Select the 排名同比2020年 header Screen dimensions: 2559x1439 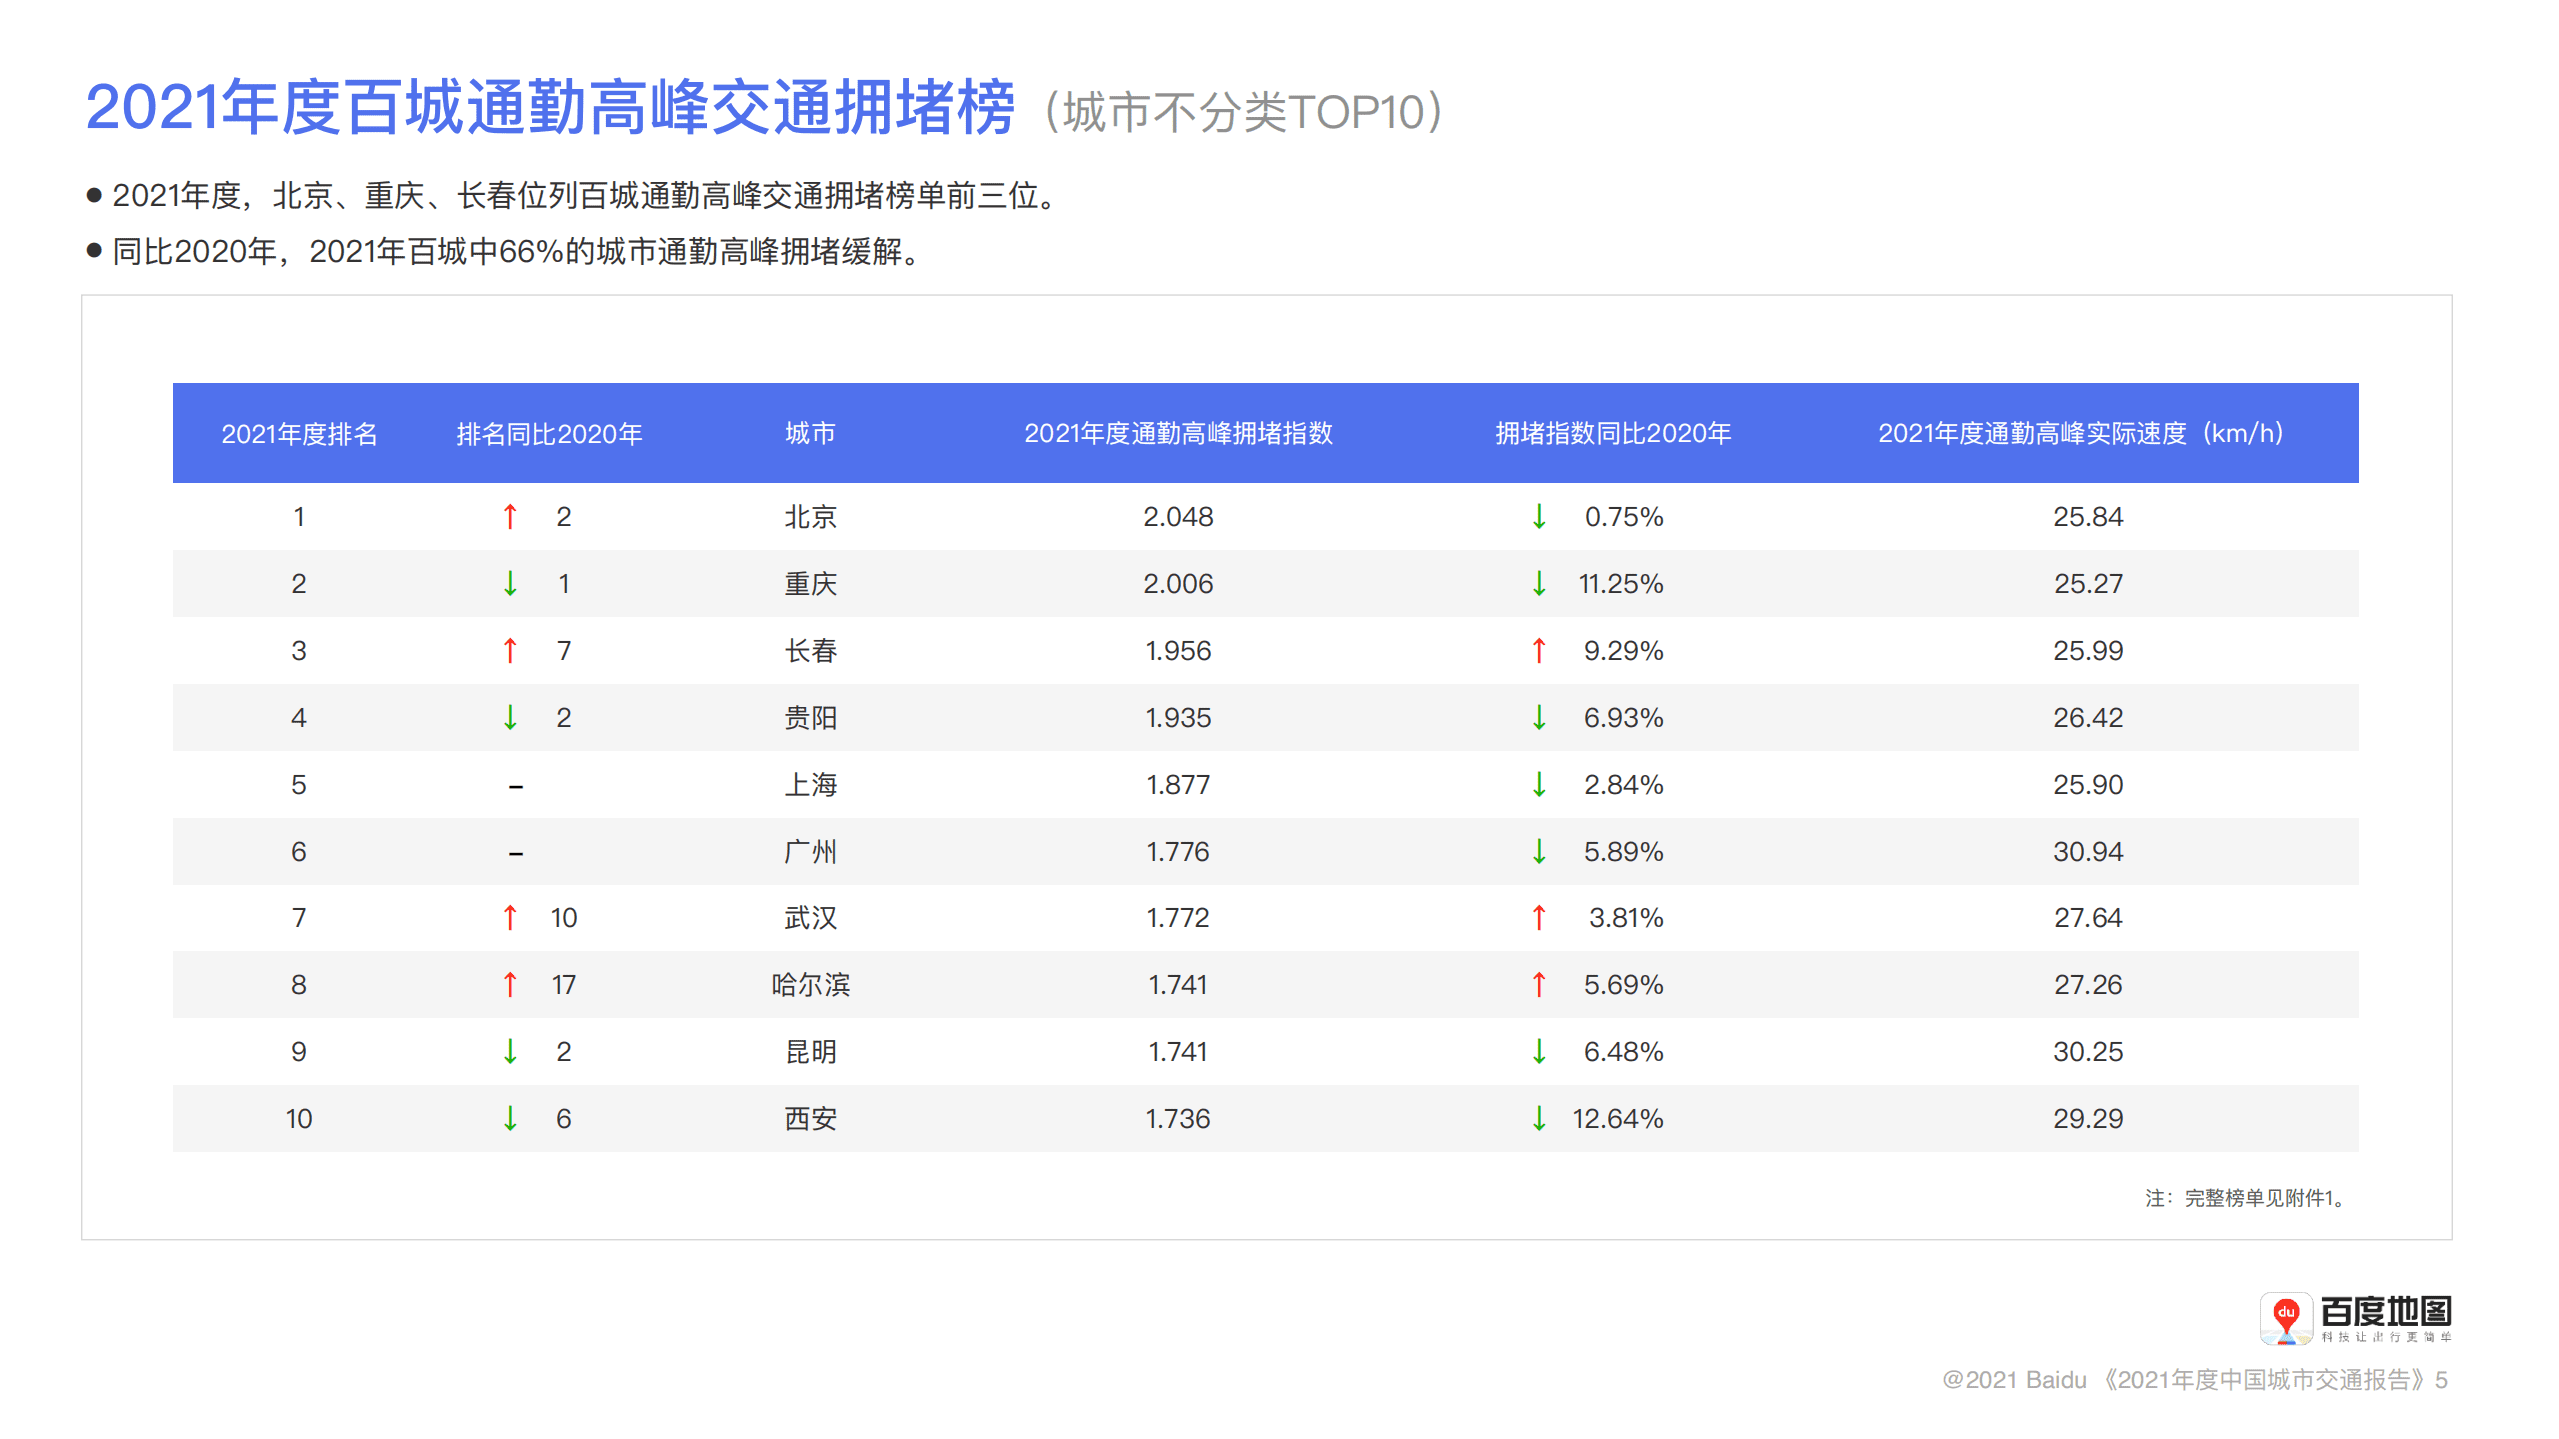(x=548, y=434)
